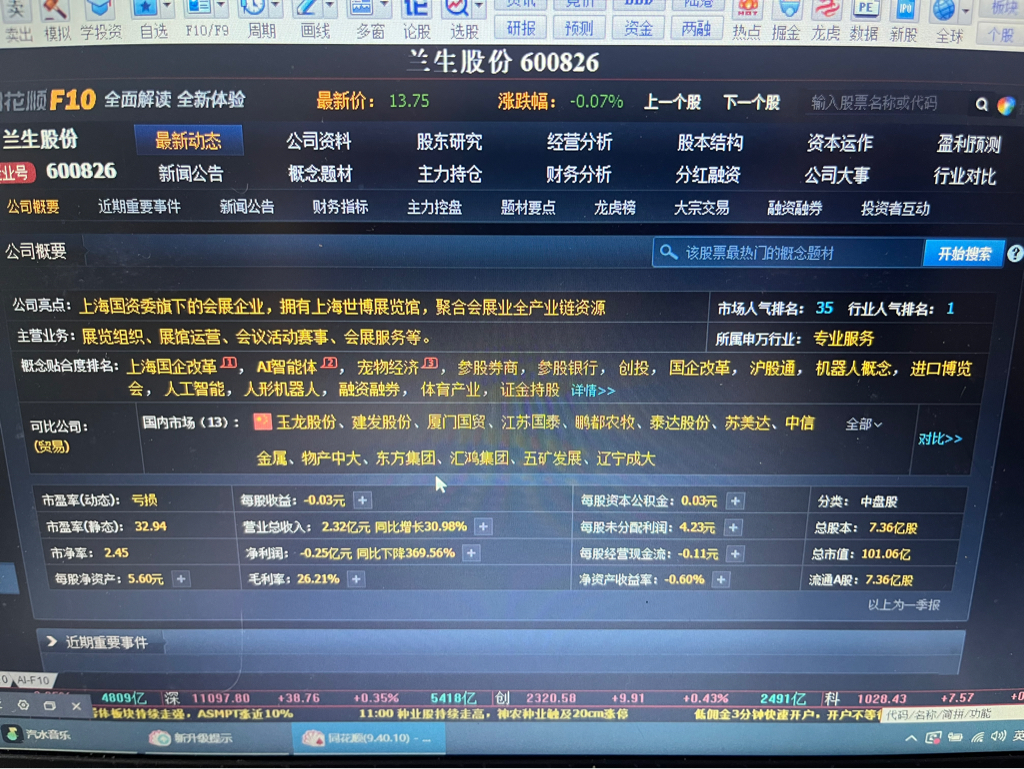The width and height of the screenshot is (1024, 769).
Task: Click the close X icon above taskbar
Action: coord(76,706)
